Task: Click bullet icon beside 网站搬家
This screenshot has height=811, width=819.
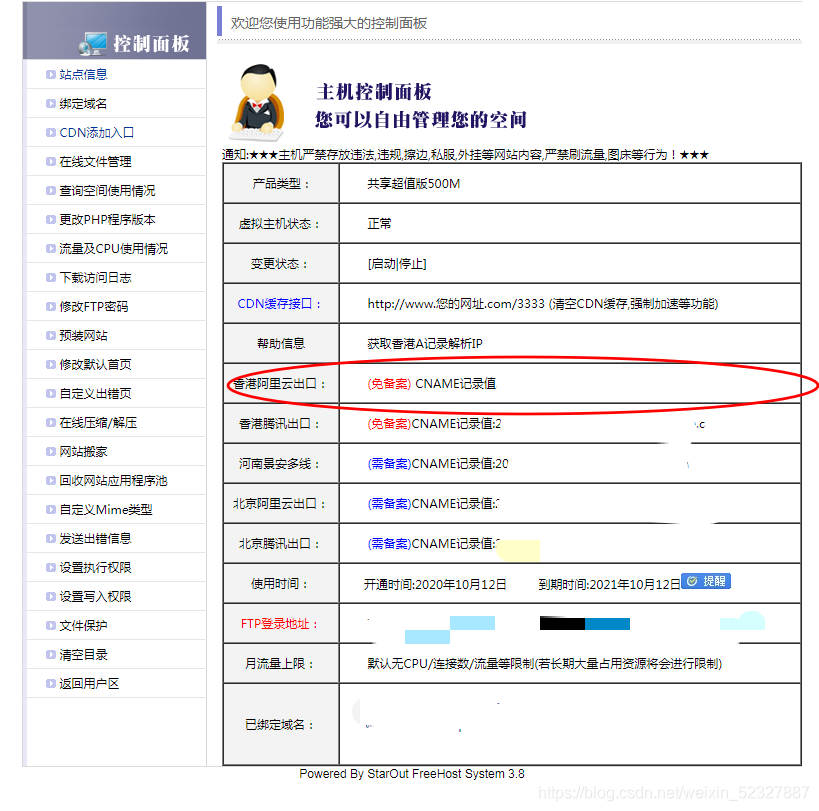Action: [51, 452]
